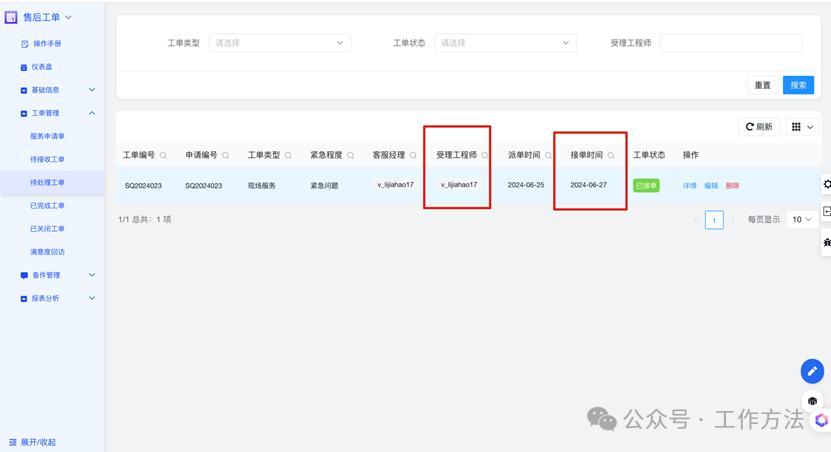Open 已完成工单 in sidebar
Screen dimensions: 831x452
47,205
